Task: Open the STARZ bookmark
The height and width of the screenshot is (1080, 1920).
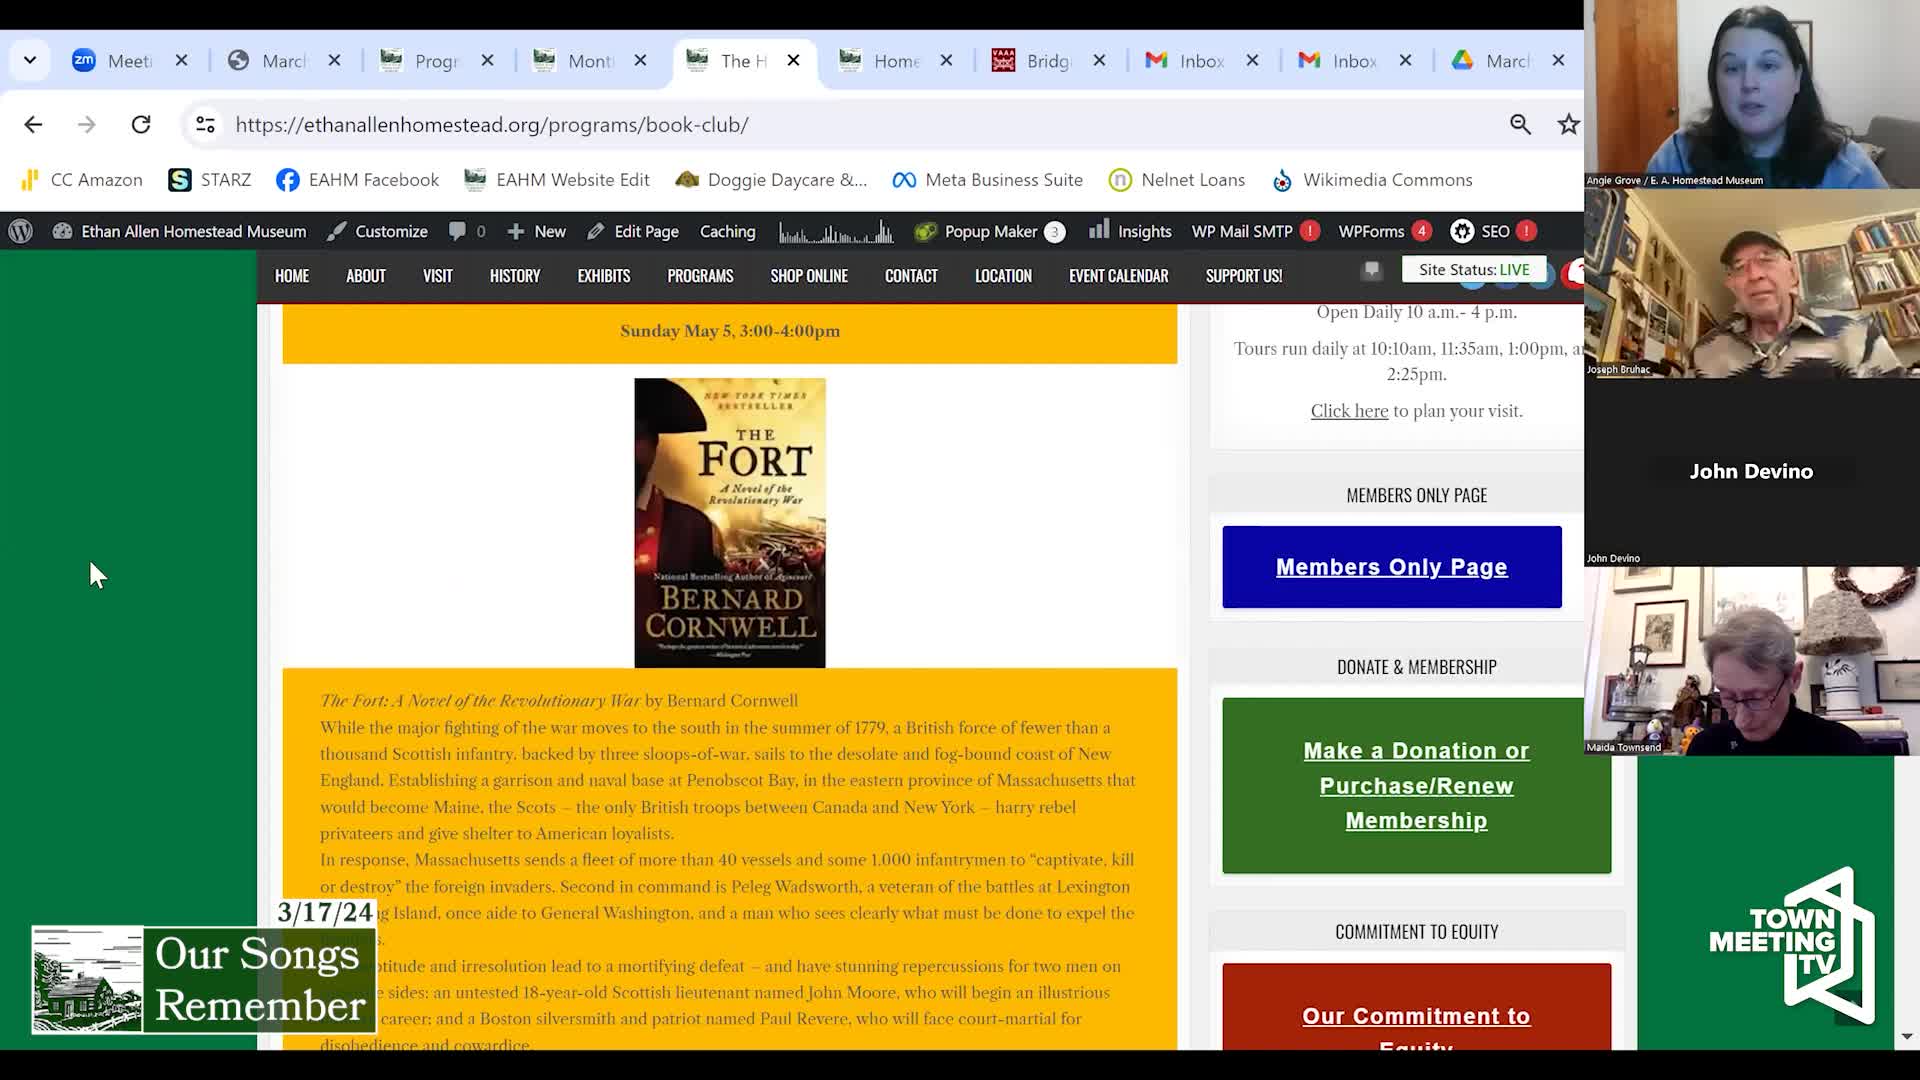Action: point(210,180)
